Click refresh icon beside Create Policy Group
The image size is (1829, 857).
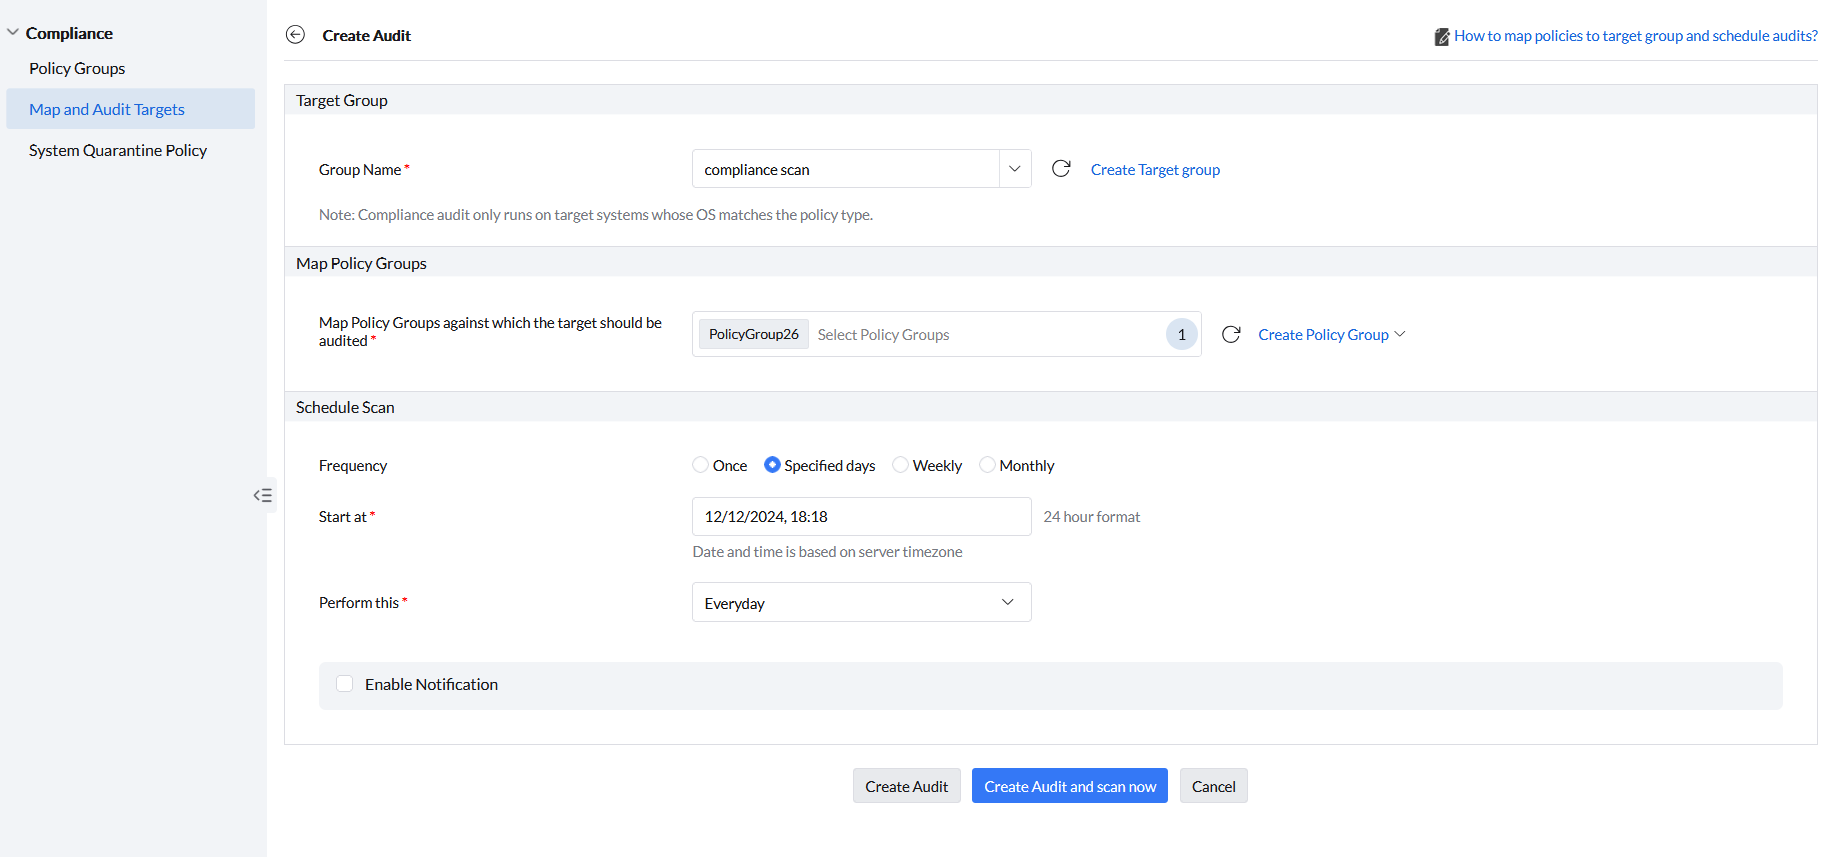pos(1231,334)
